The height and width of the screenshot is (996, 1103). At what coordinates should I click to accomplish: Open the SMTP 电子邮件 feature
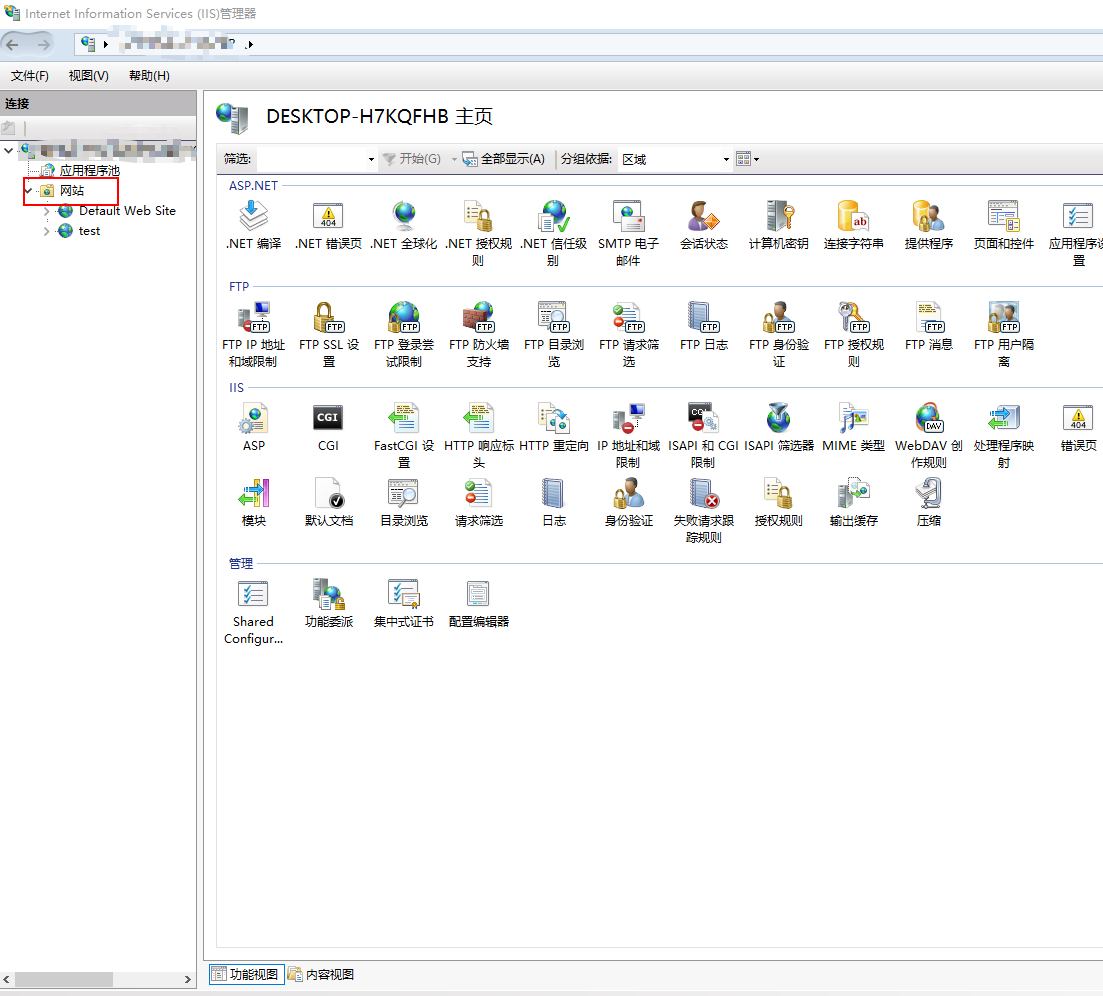click(628, 234)
